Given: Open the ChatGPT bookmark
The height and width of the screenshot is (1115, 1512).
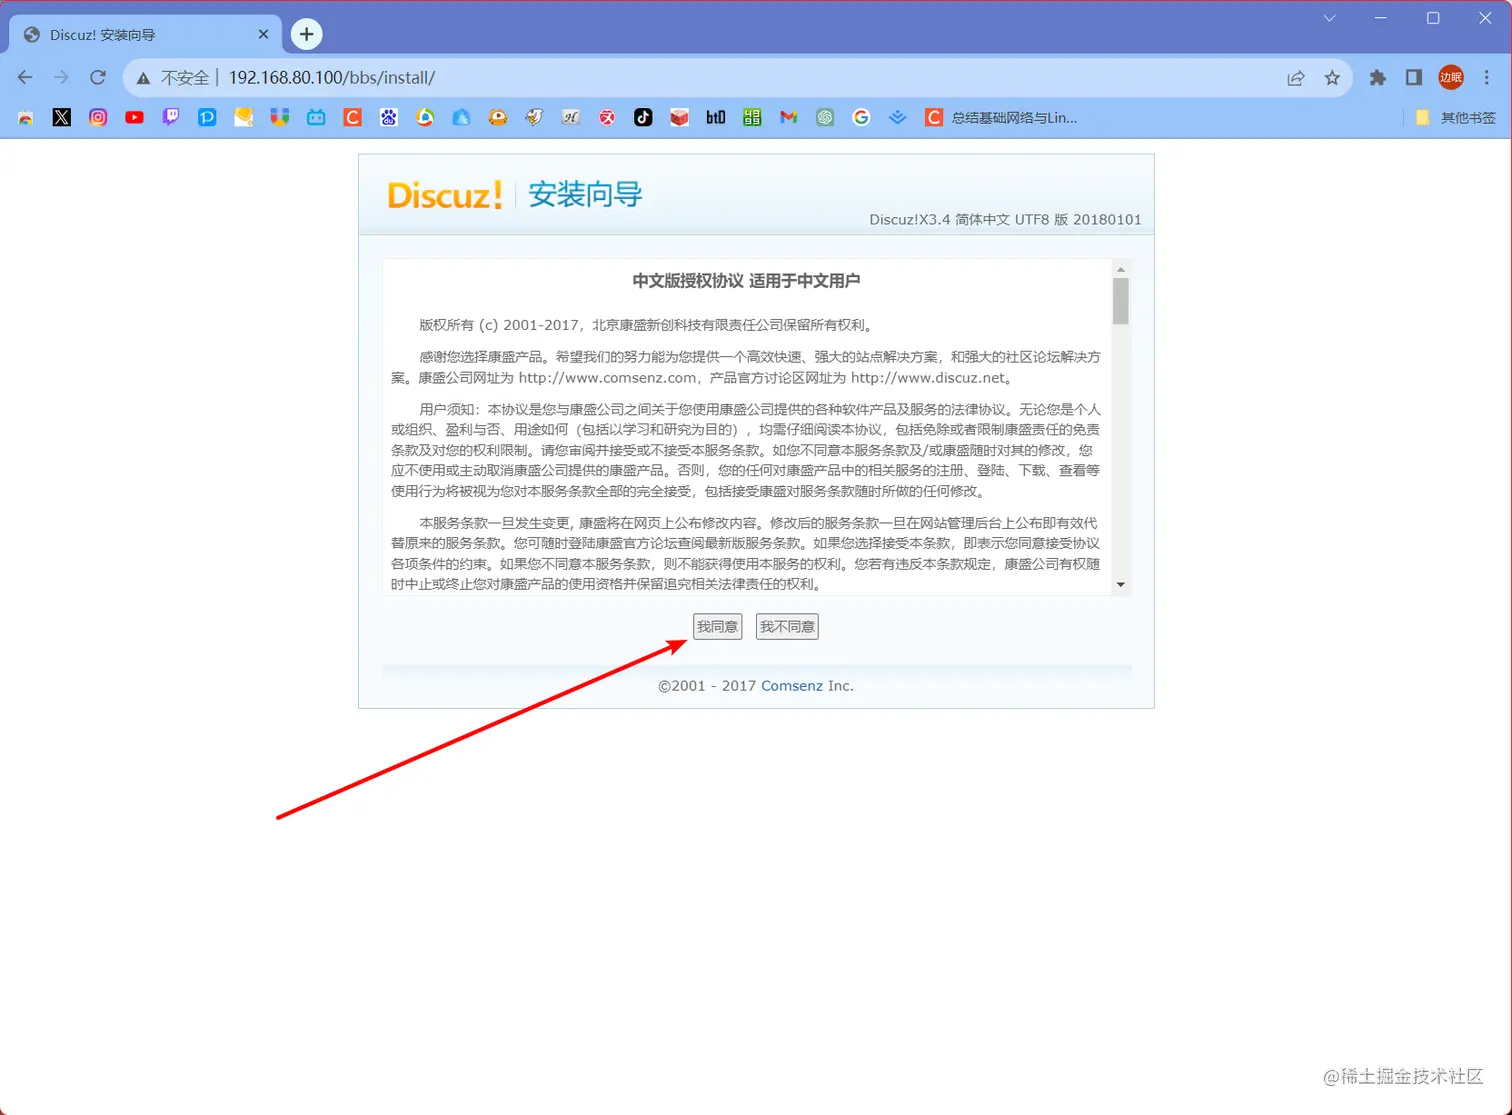Looking at the screenshot, I should click(825, 117).
